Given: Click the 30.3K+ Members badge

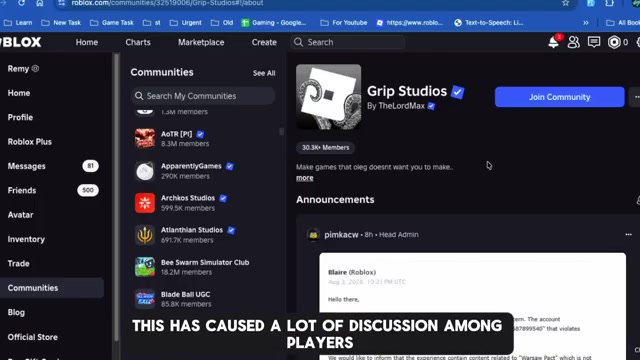Looking at the screenshot, I should pos(325,147).
